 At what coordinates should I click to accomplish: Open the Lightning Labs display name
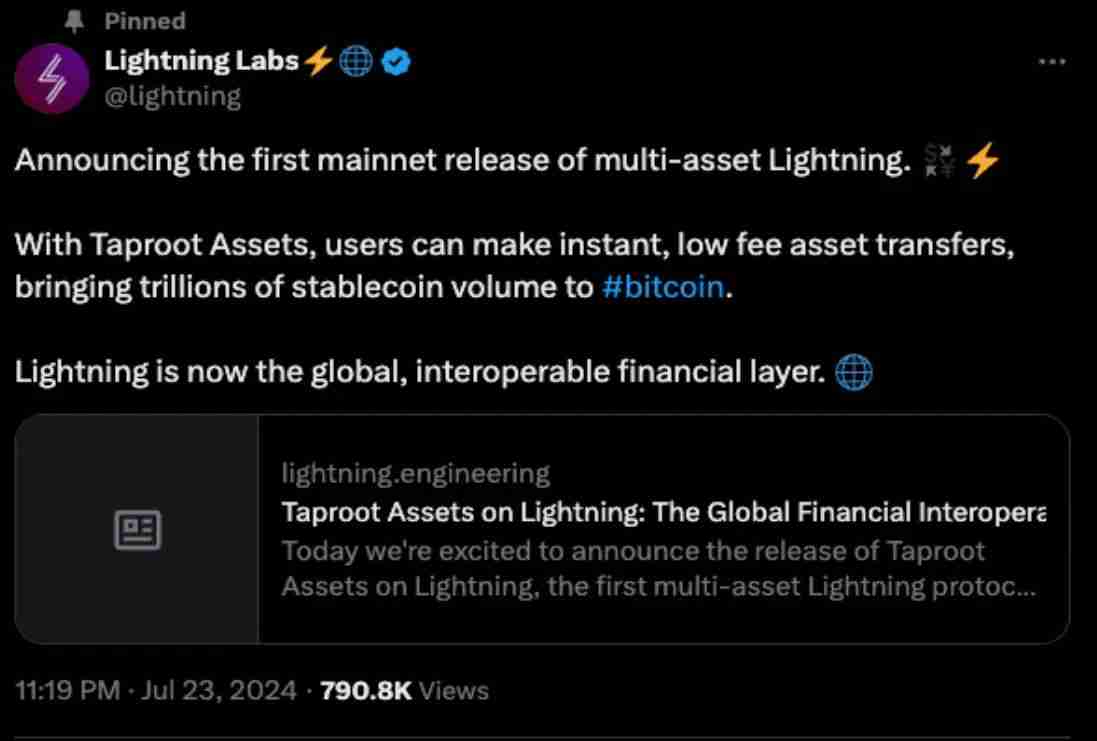coord(202,61)
